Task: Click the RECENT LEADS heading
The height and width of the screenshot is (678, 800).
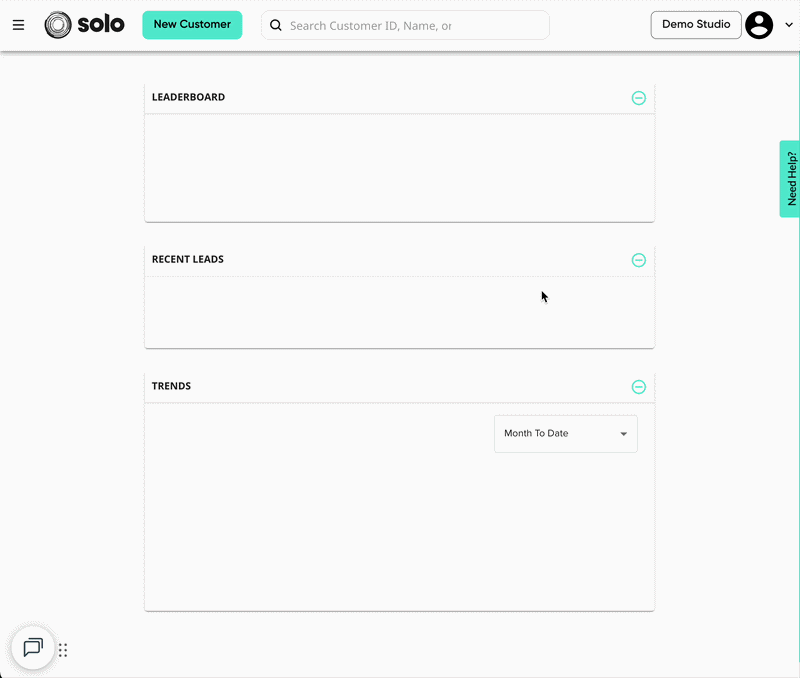Action: tap(188, 259)
